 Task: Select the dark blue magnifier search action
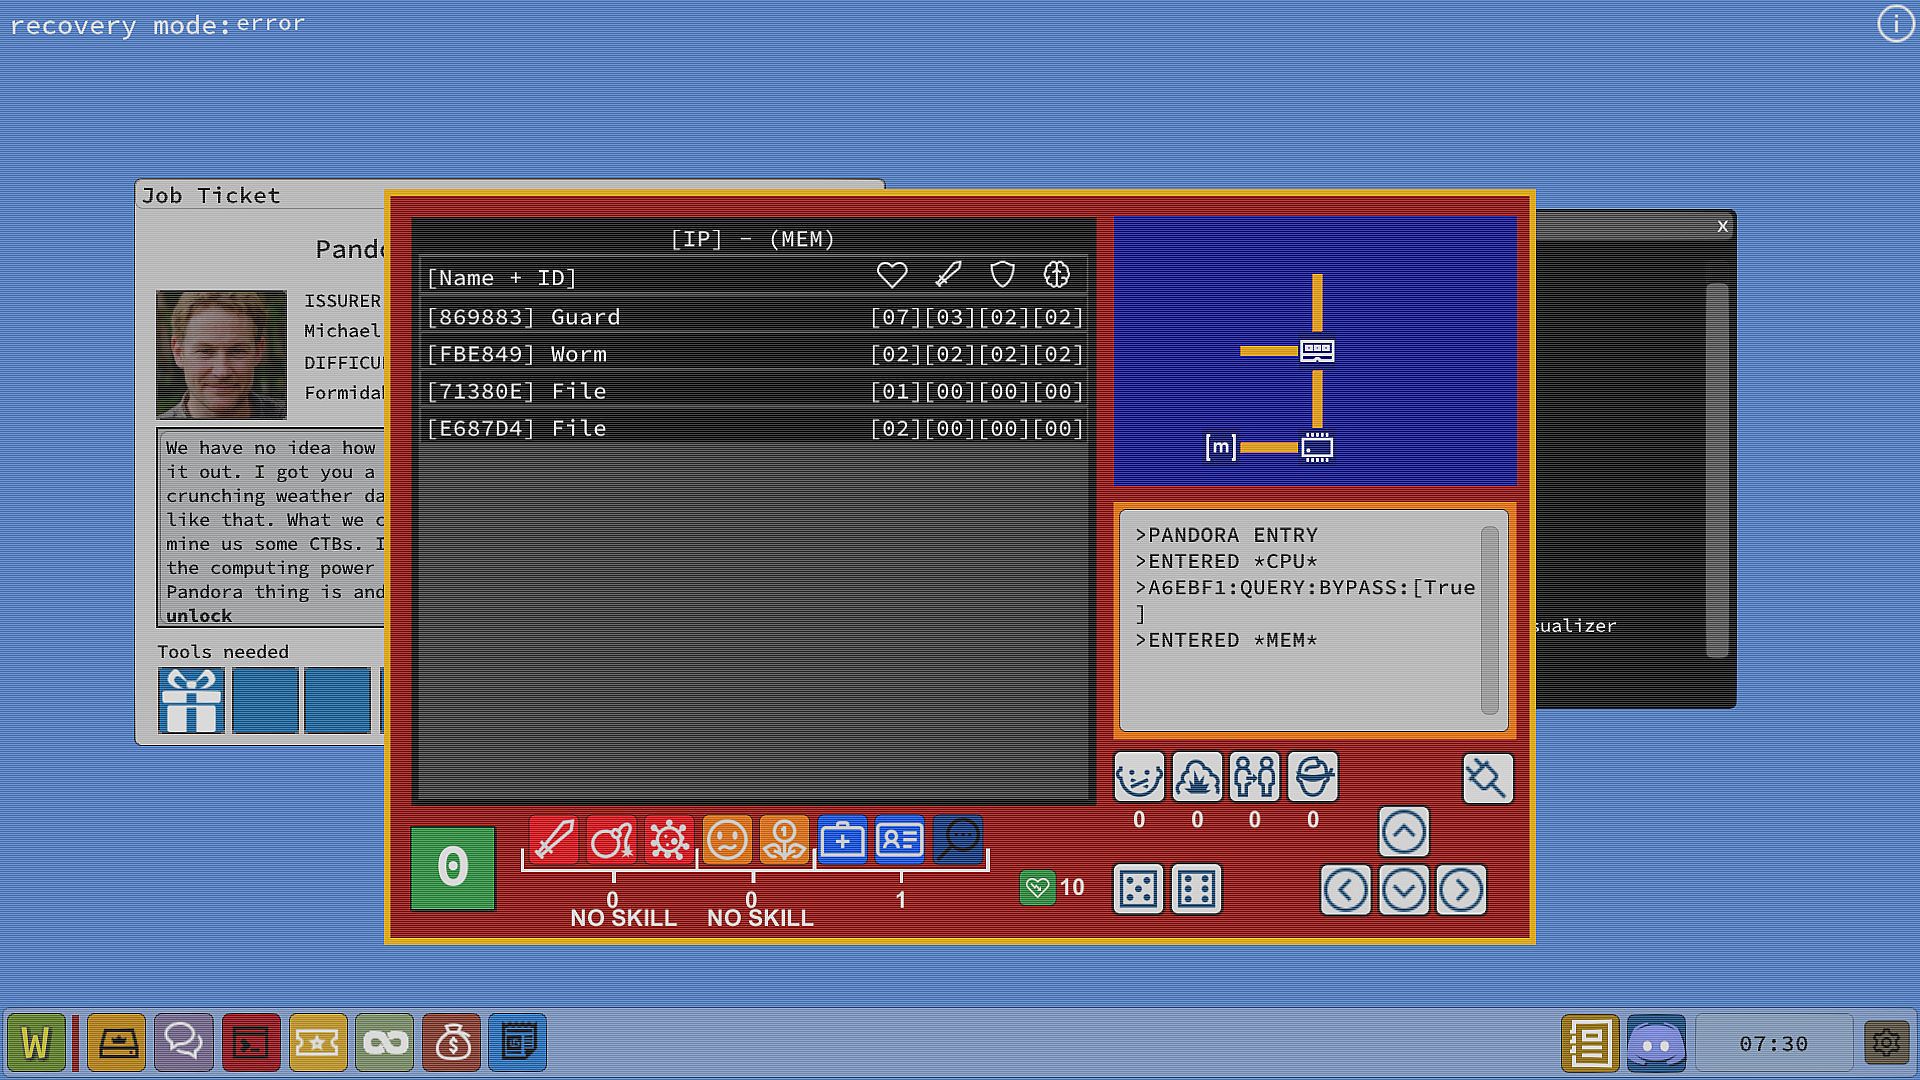coord(958,840)
